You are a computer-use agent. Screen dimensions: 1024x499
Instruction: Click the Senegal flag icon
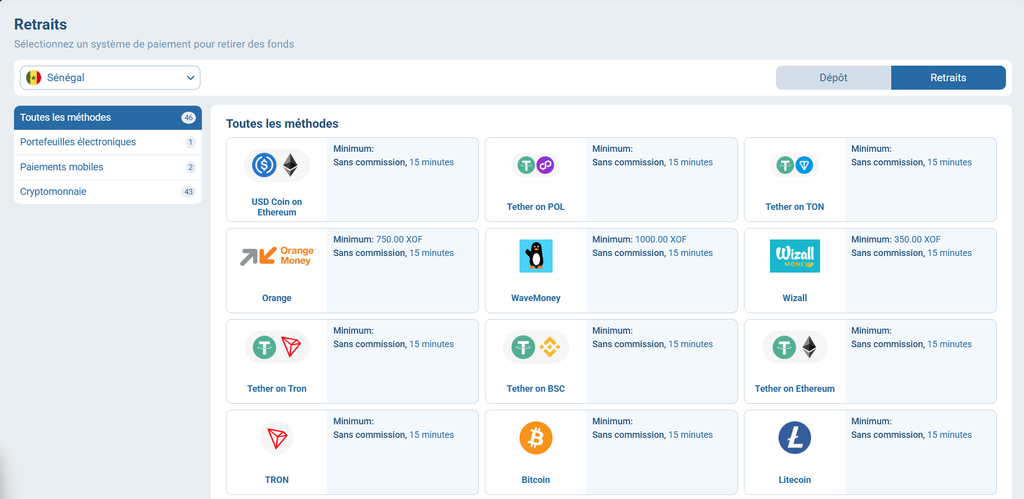pyautogui.click(x=33, y=78)
